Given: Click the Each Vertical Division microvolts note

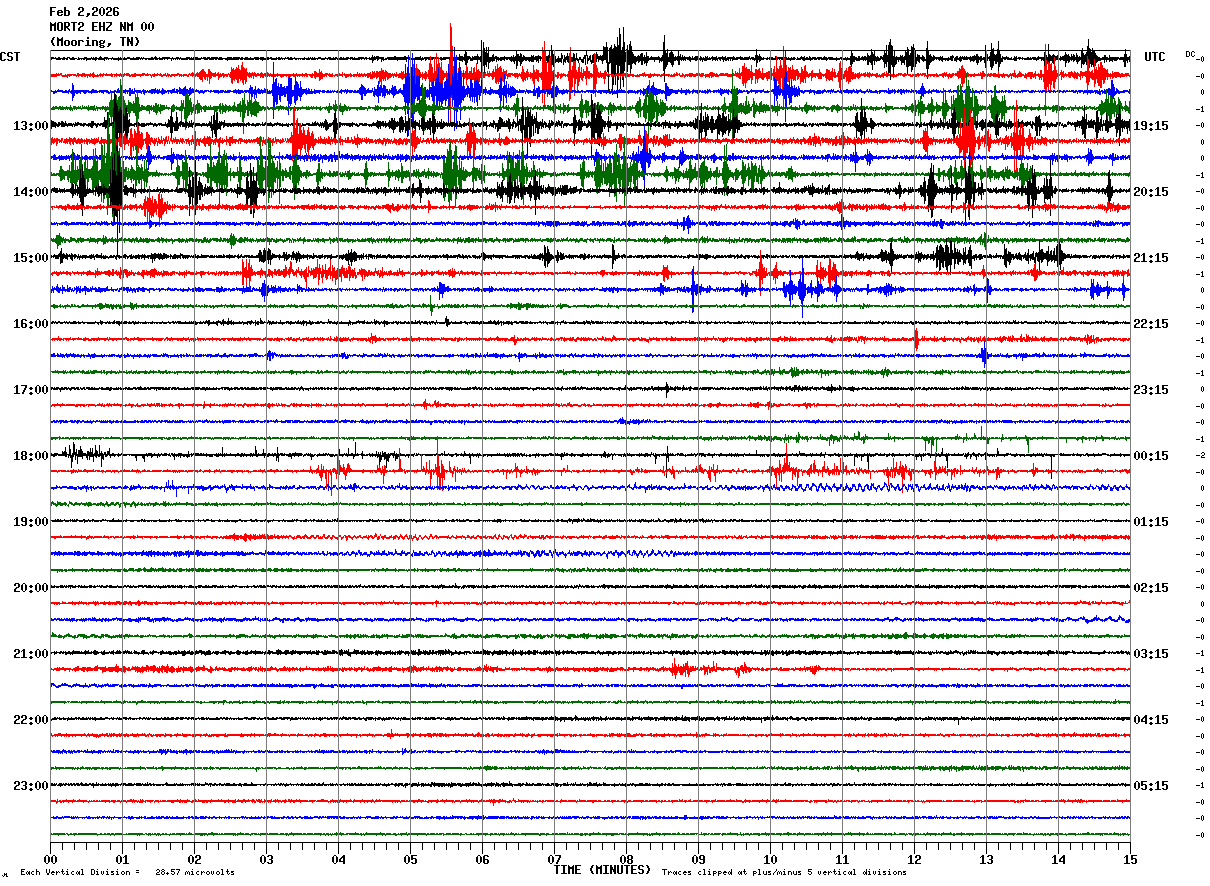Looking at the screenshot, I should click(127, 873).
